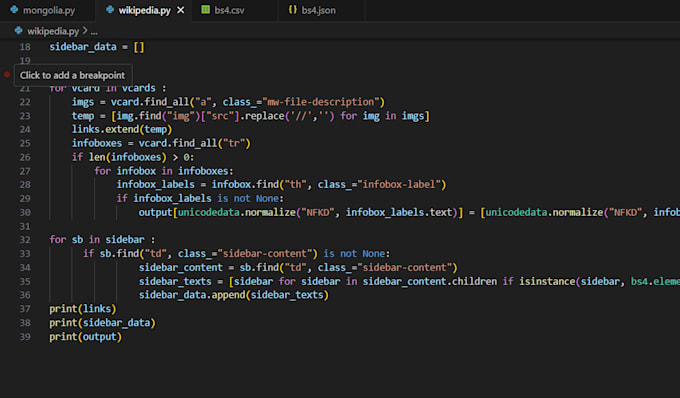Click 'temp' variable on line 23

pyautogui.click(x=83, y=116)
